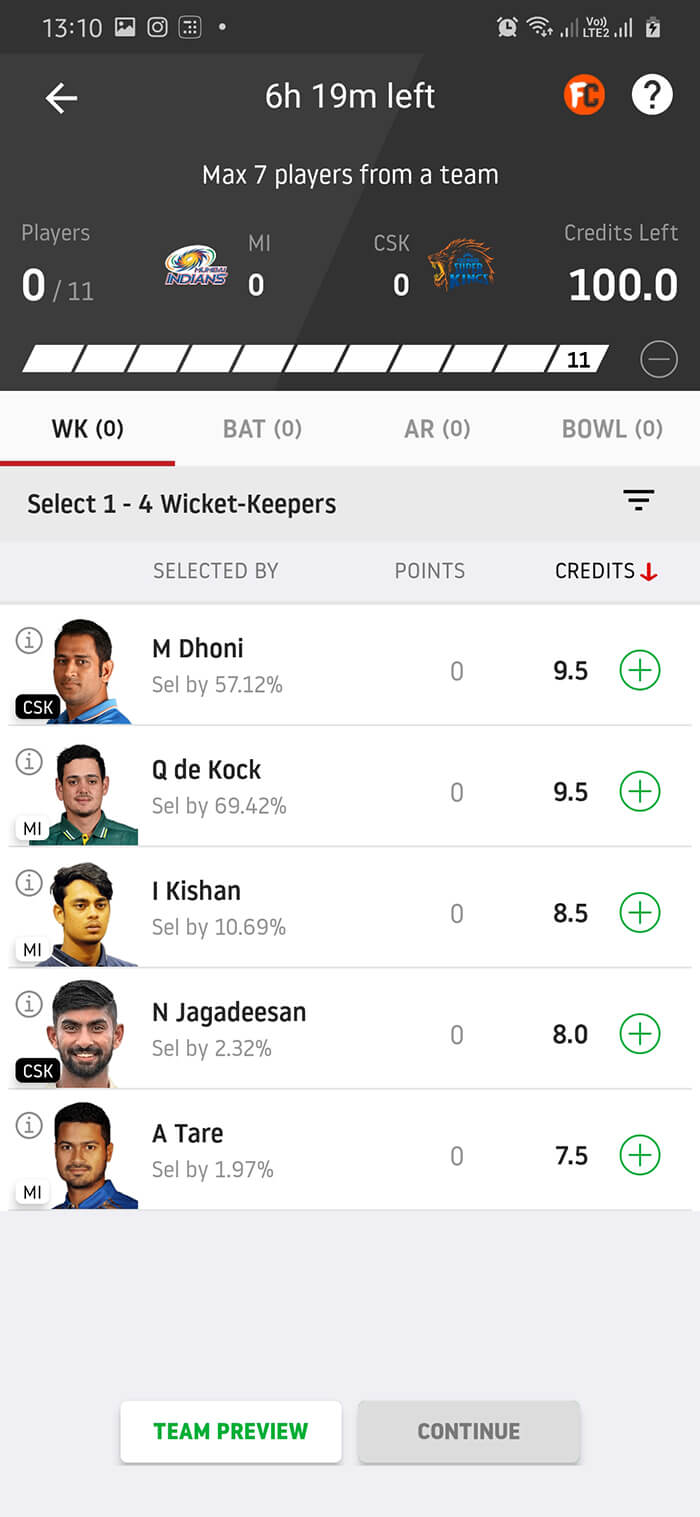
Task: Sort list by Selected By column
Action: (x=215, y=571)
